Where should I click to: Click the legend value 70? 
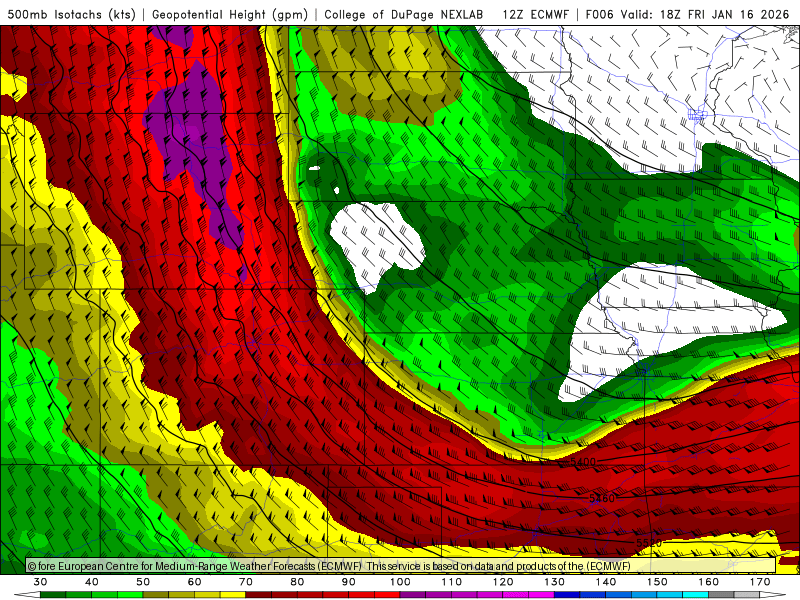click(246, 582)
